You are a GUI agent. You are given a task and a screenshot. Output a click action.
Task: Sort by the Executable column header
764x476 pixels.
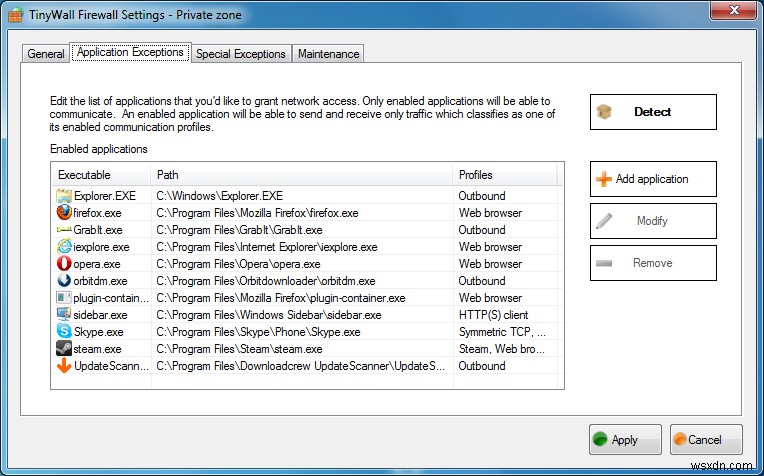tap(101, 174)
